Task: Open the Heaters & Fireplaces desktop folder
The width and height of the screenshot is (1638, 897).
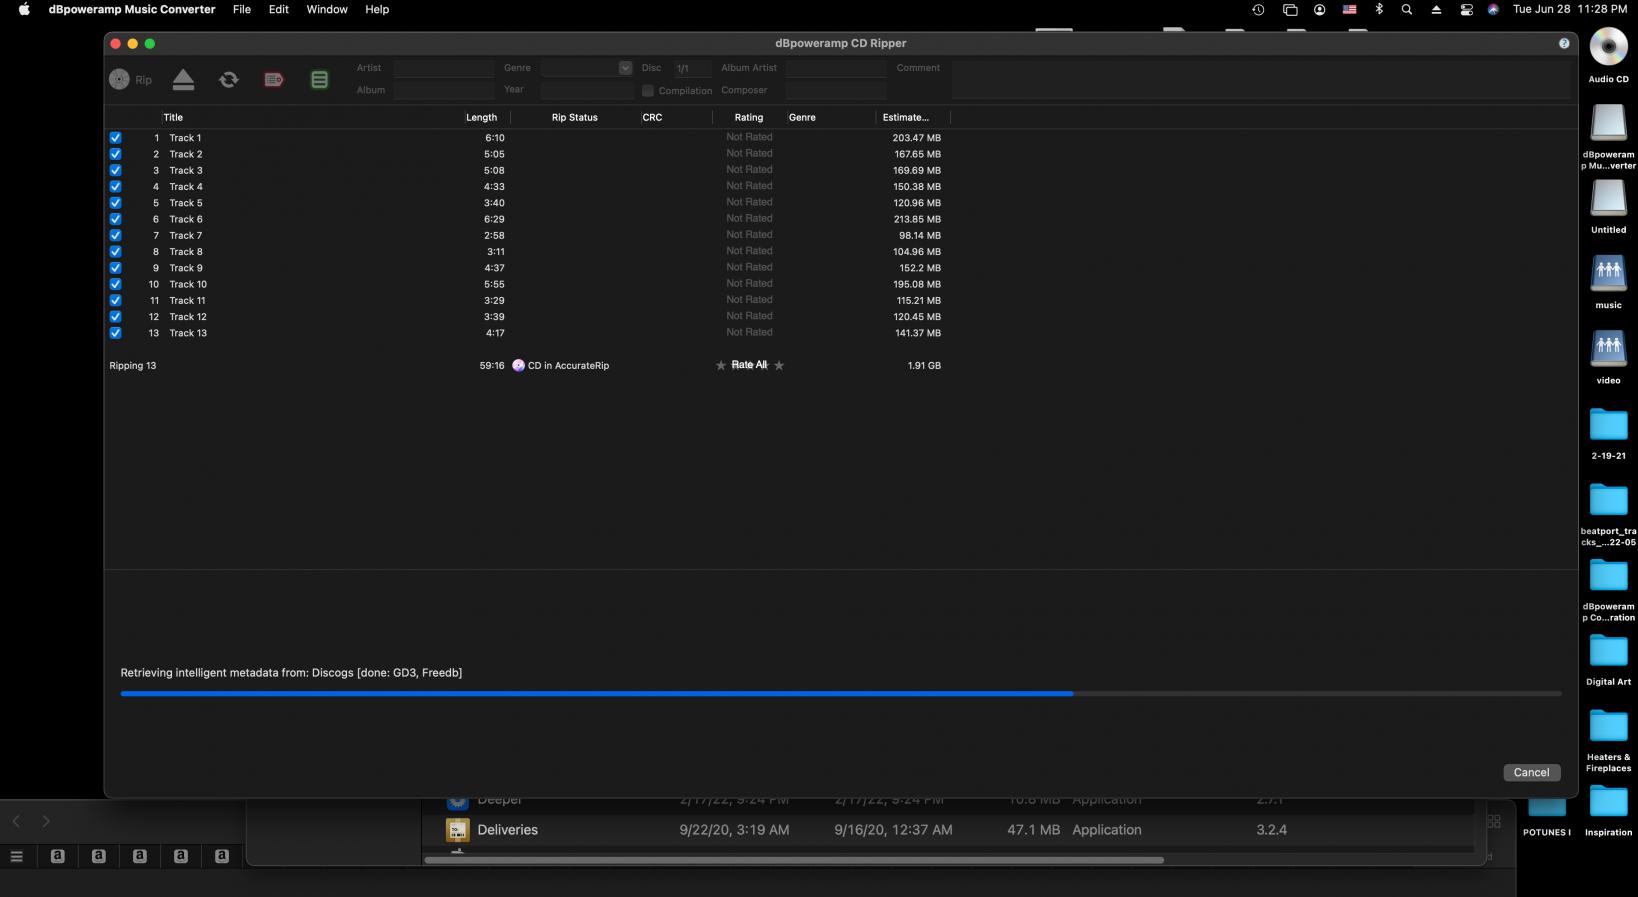Action: pos(1608,726)
